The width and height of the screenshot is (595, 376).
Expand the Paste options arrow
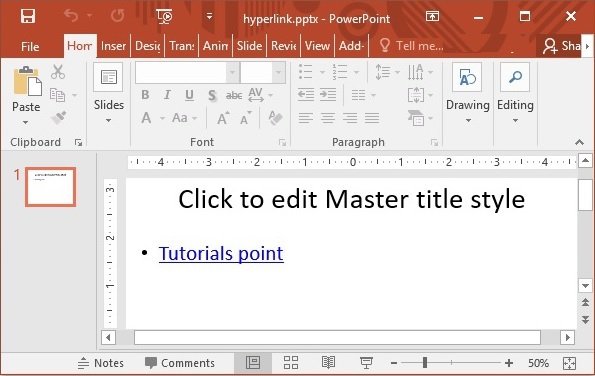25,122
